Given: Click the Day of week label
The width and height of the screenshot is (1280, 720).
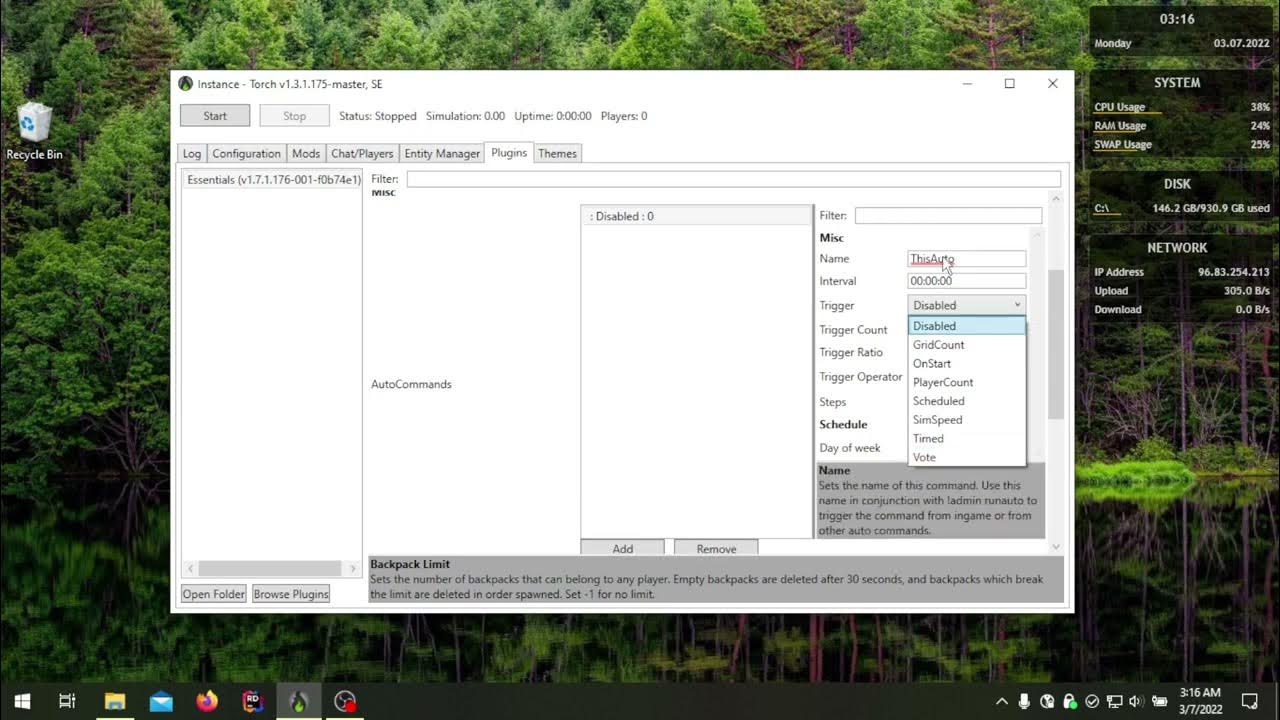Looking at the screenshot, I should click(850, 448).
